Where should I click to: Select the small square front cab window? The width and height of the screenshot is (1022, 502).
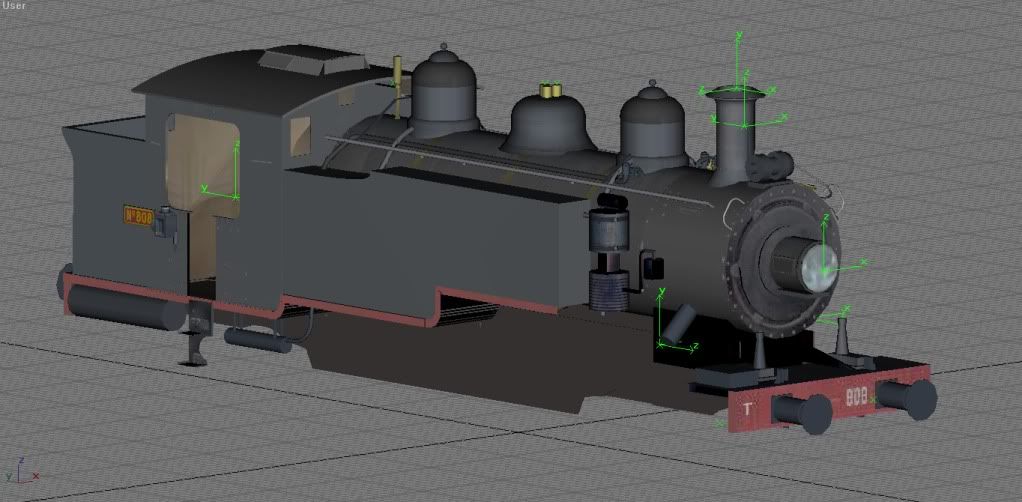click(300, 136)
